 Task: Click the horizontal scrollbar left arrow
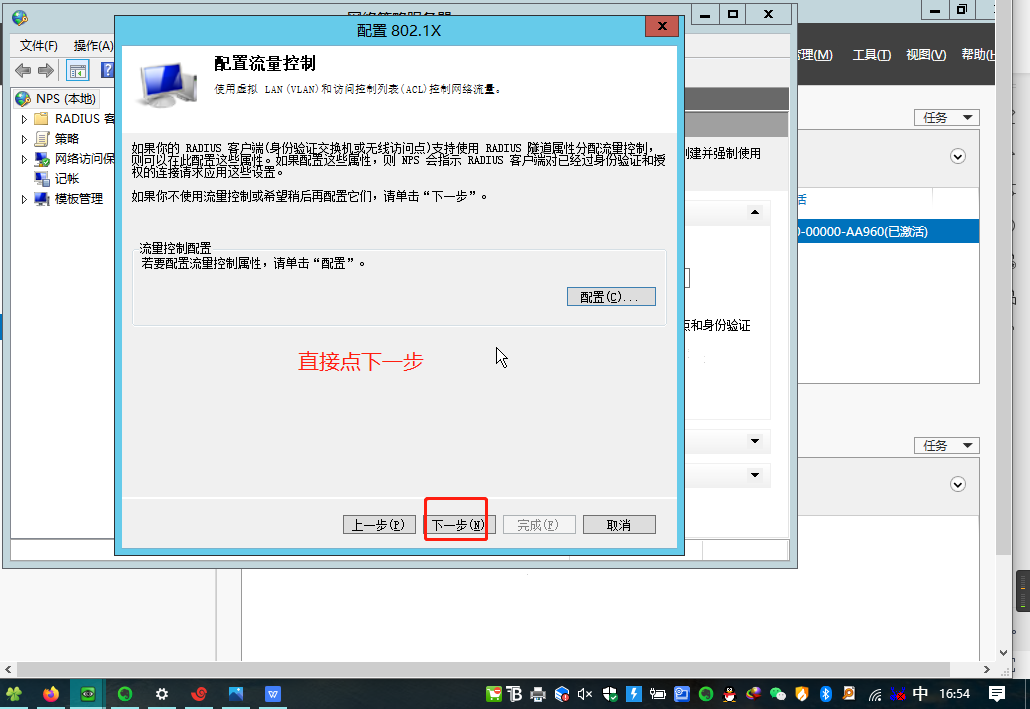click(8, 669)
